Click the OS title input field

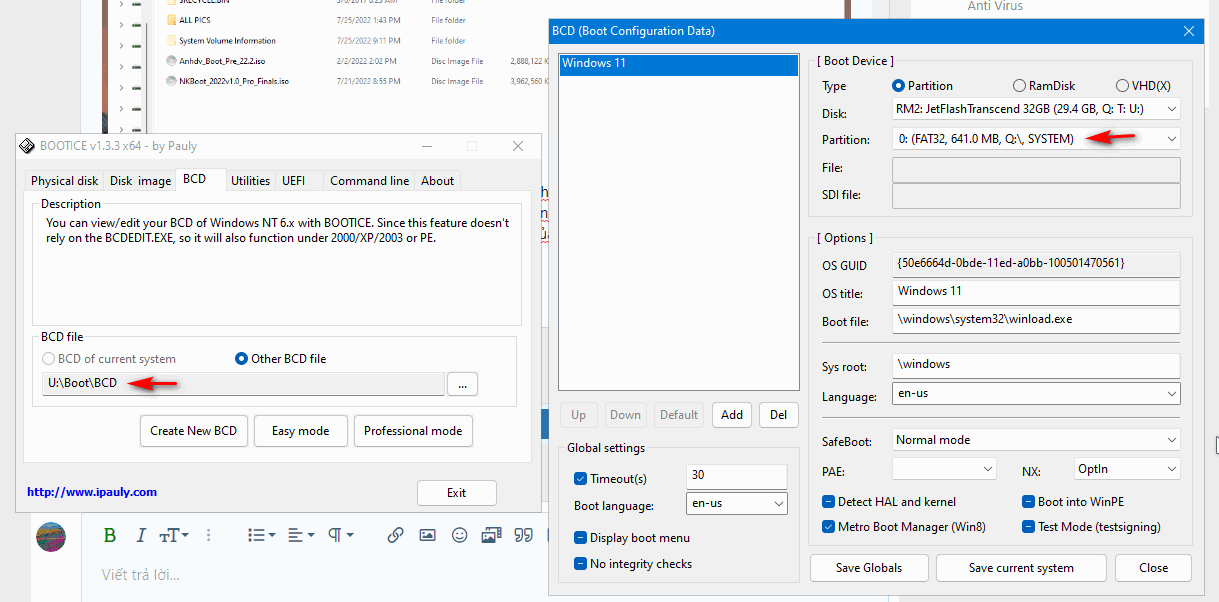tap(1036, 292)
